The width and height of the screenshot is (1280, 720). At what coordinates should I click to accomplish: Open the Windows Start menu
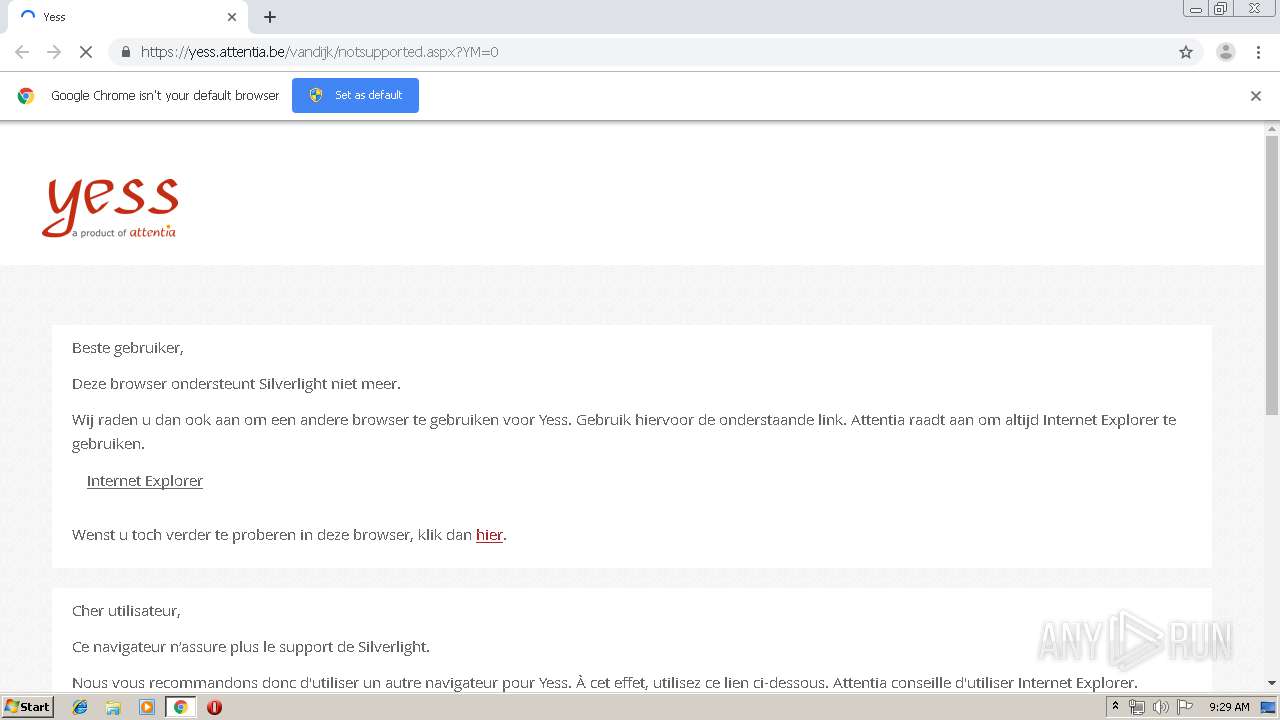tap(27, 707)
